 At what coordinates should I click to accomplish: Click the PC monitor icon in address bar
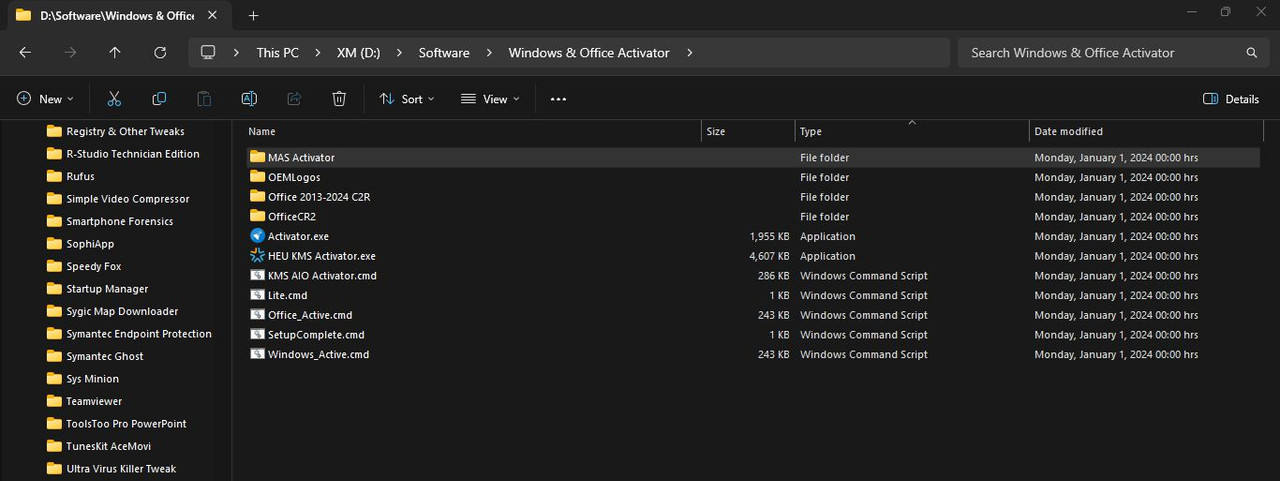[208, 53]
